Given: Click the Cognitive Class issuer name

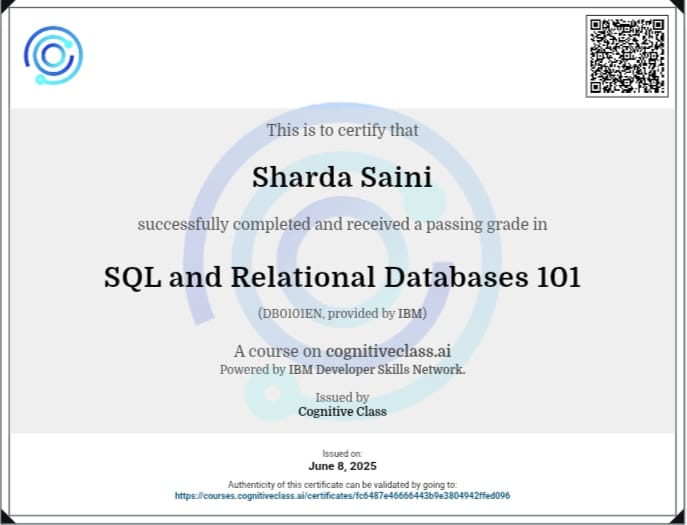Looking at the screenshot, I should click(x=342, y=411).
